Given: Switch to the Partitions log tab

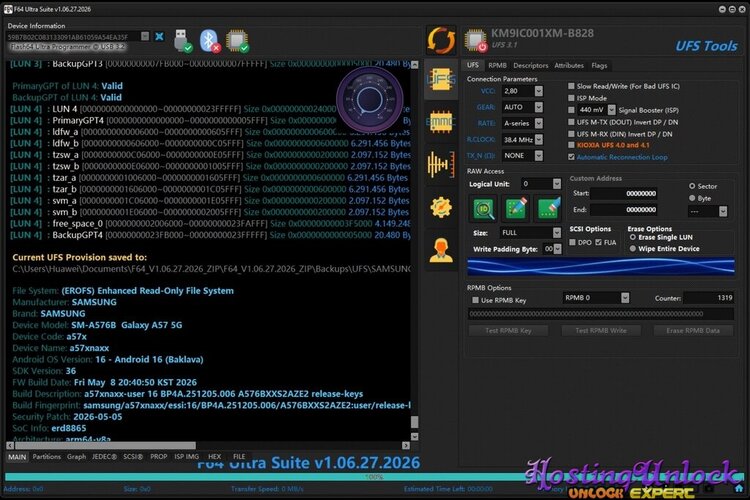Looking at the screenshot, I should tap(46, 456).
